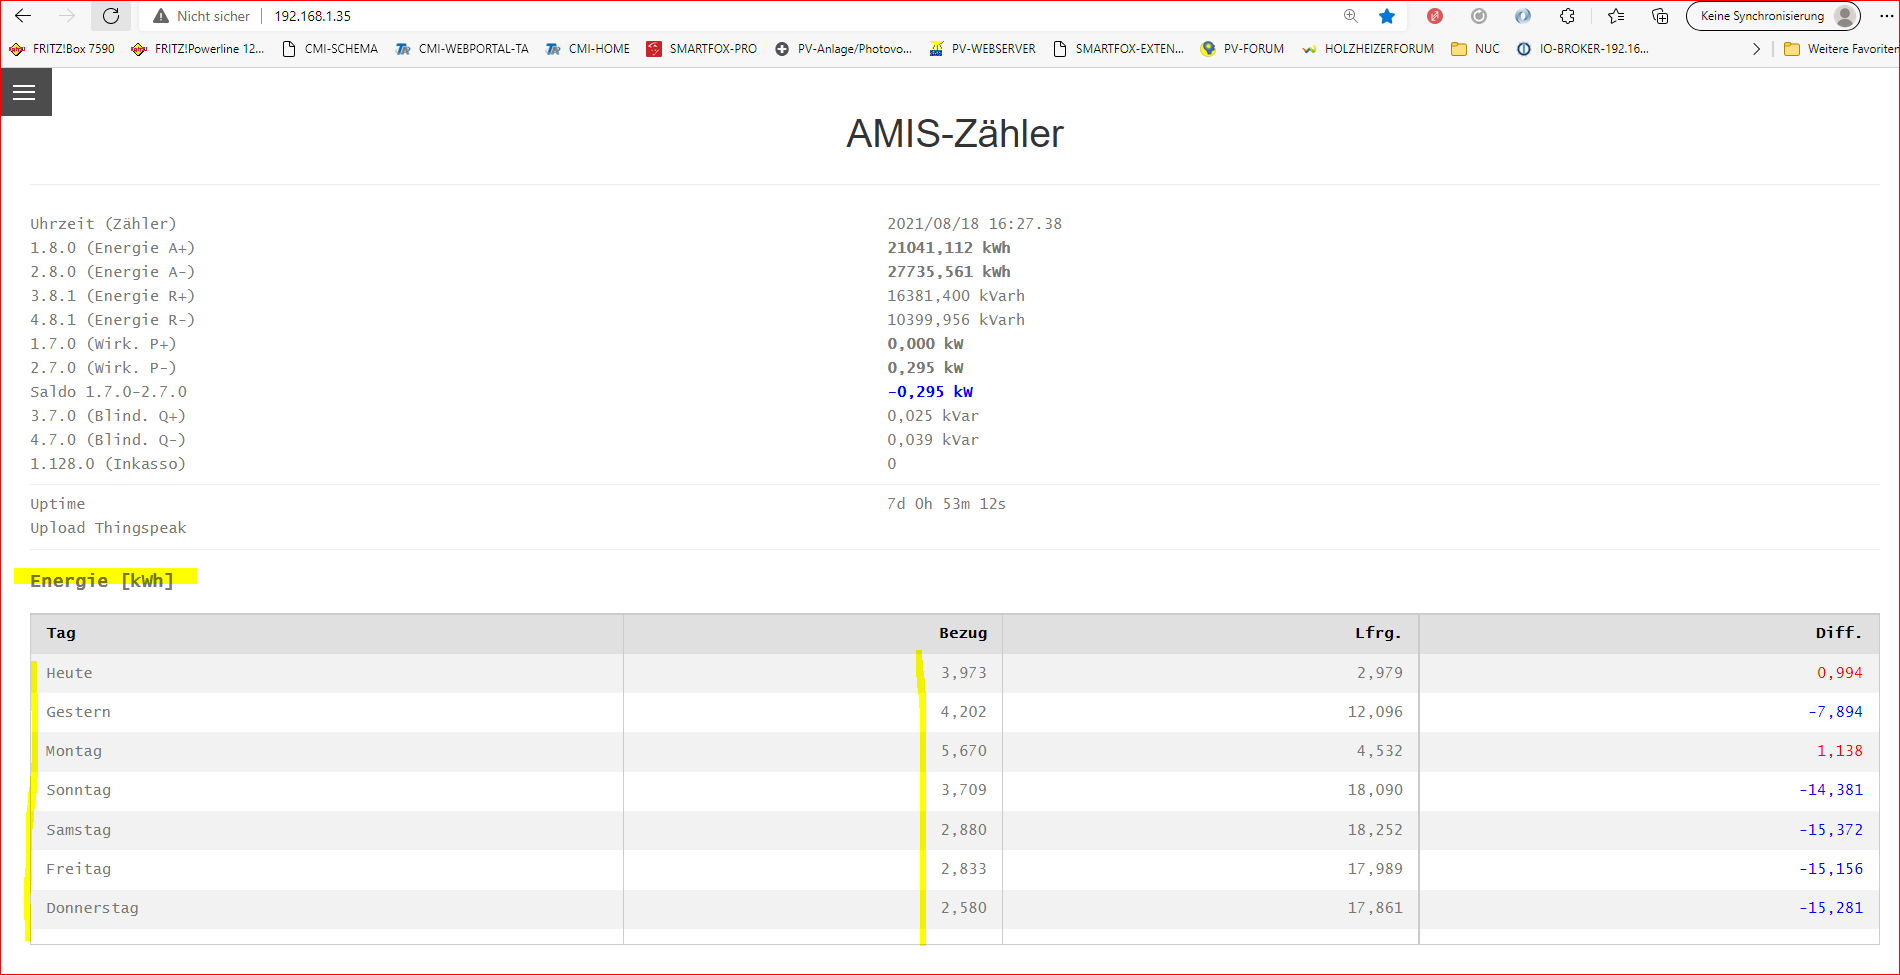Select the 'Heute' table row label
The image size is (1900, 975).
tap(69, 673)
